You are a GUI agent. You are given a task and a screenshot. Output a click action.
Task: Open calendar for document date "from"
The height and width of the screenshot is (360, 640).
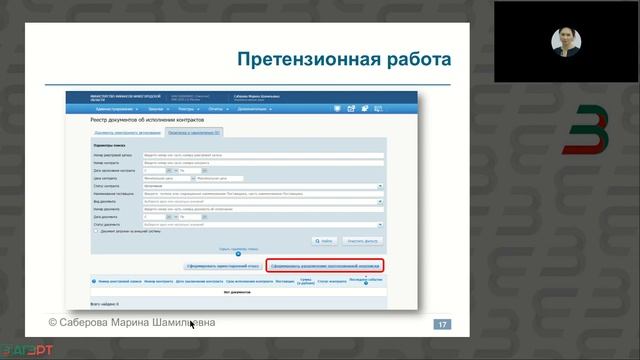pyautogui.click(x=169, y=217)
